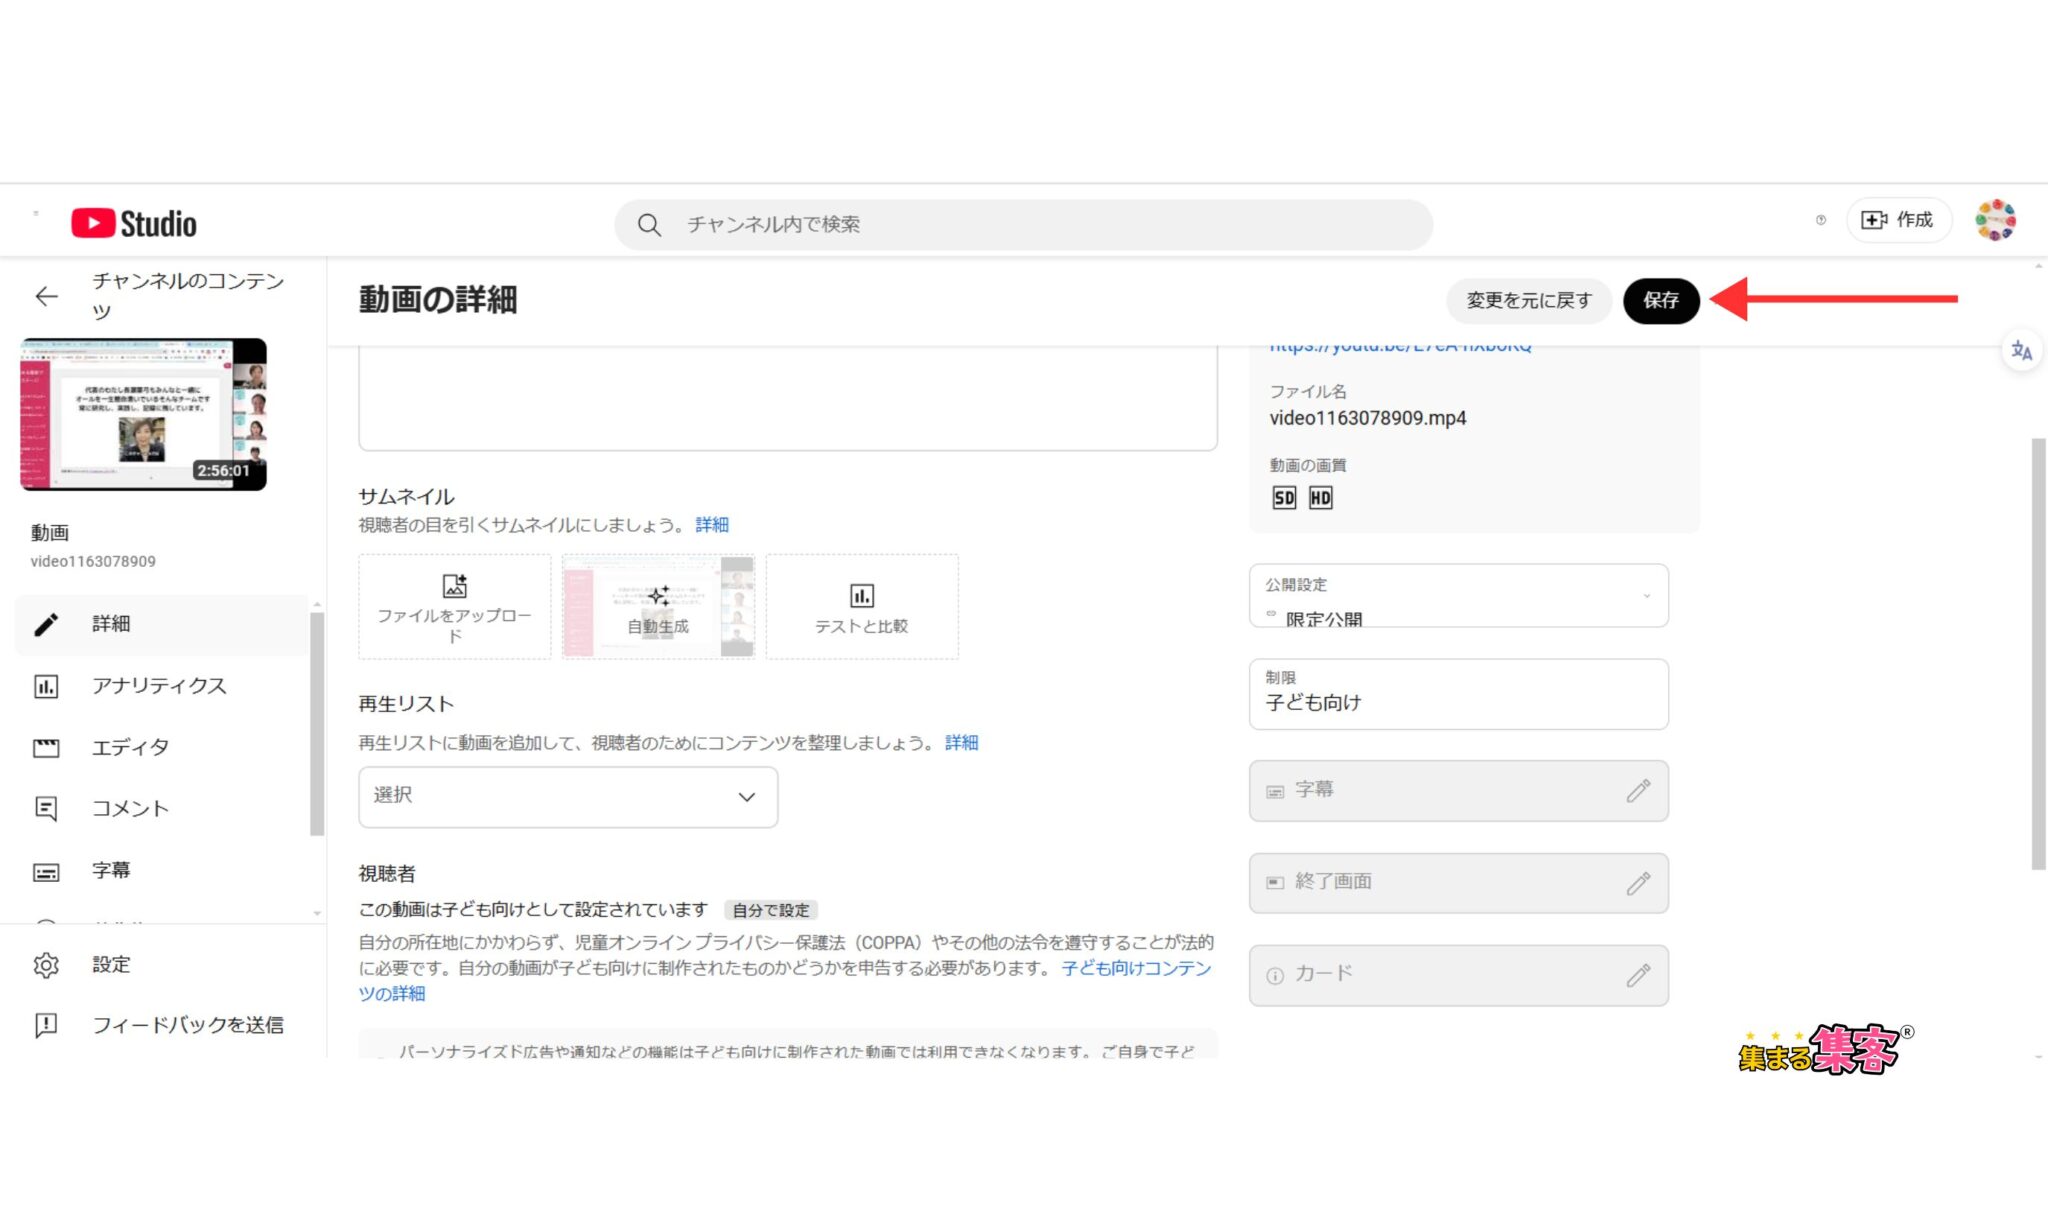Select the 詳細 sidebar menu item

pyautogui.click(x=162, y=624)
